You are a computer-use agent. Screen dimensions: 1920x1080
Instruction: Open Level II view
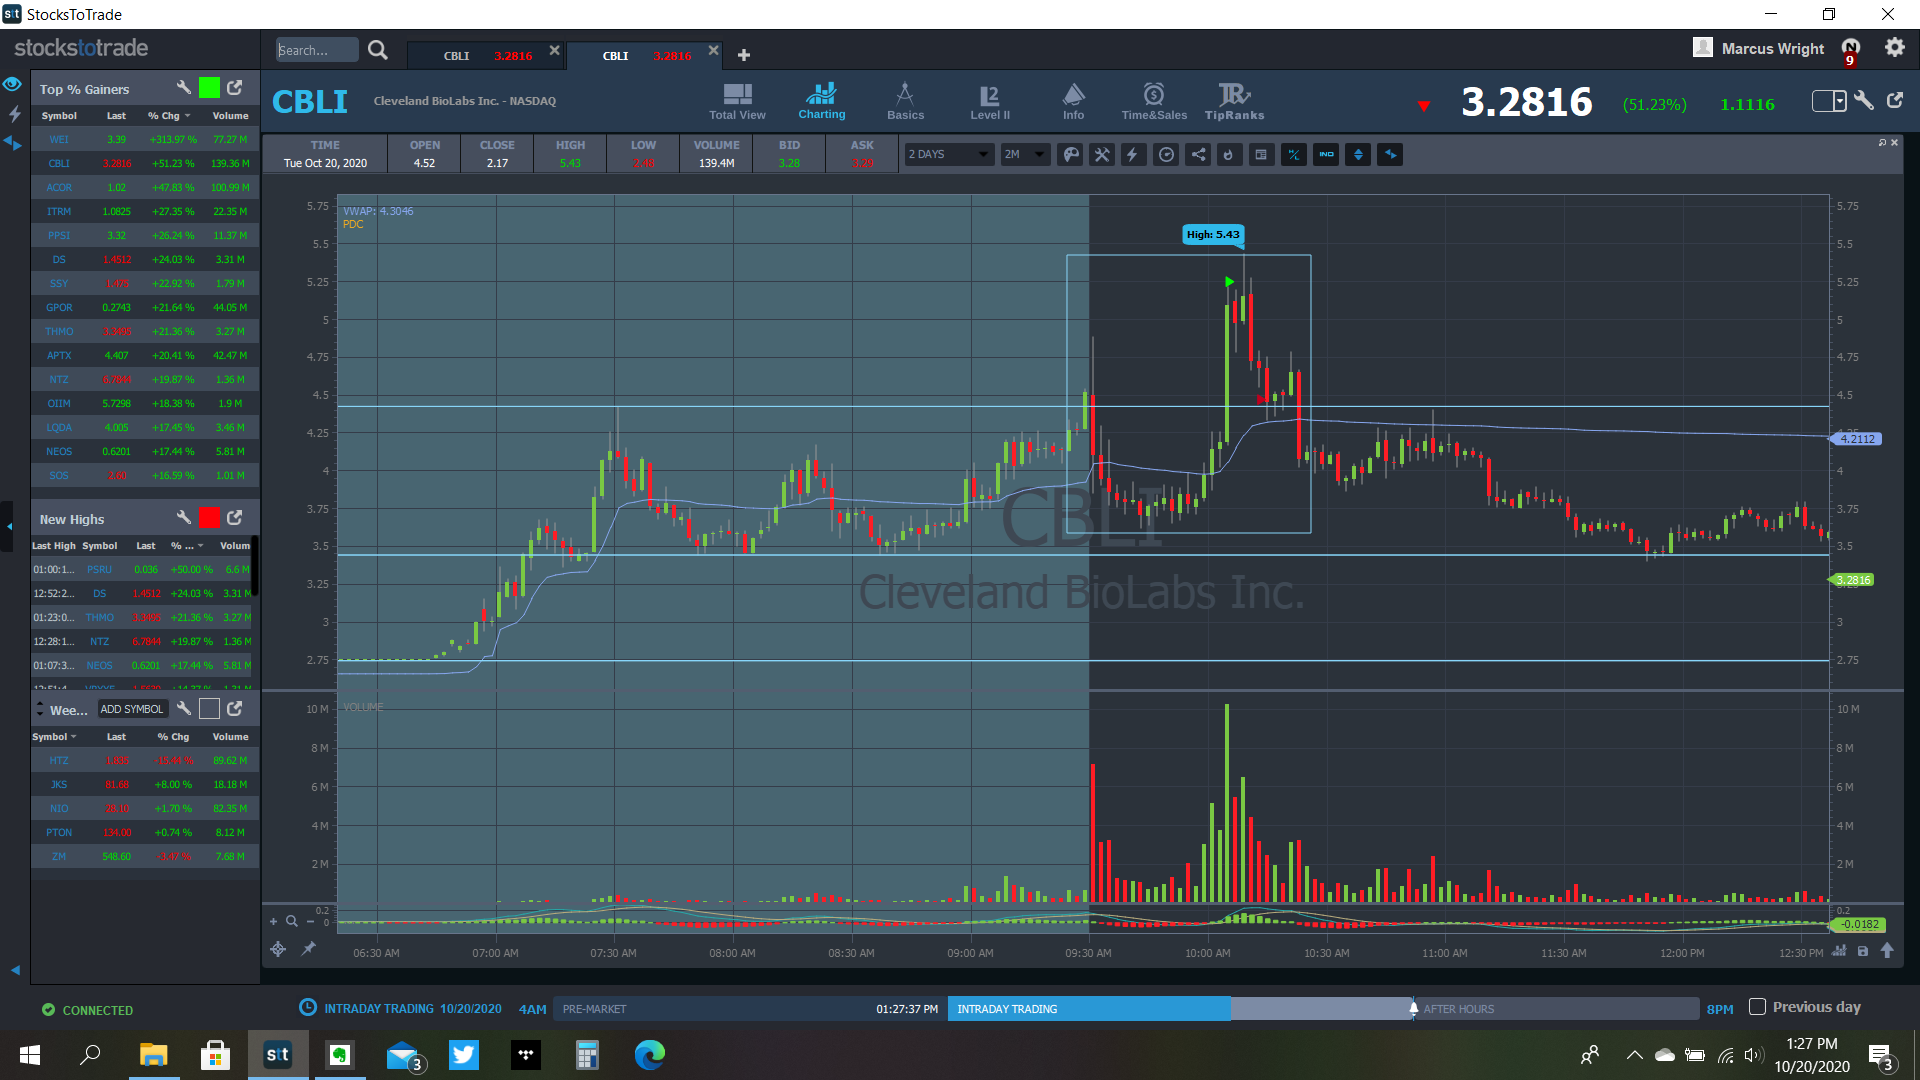(x=989, y=101)
